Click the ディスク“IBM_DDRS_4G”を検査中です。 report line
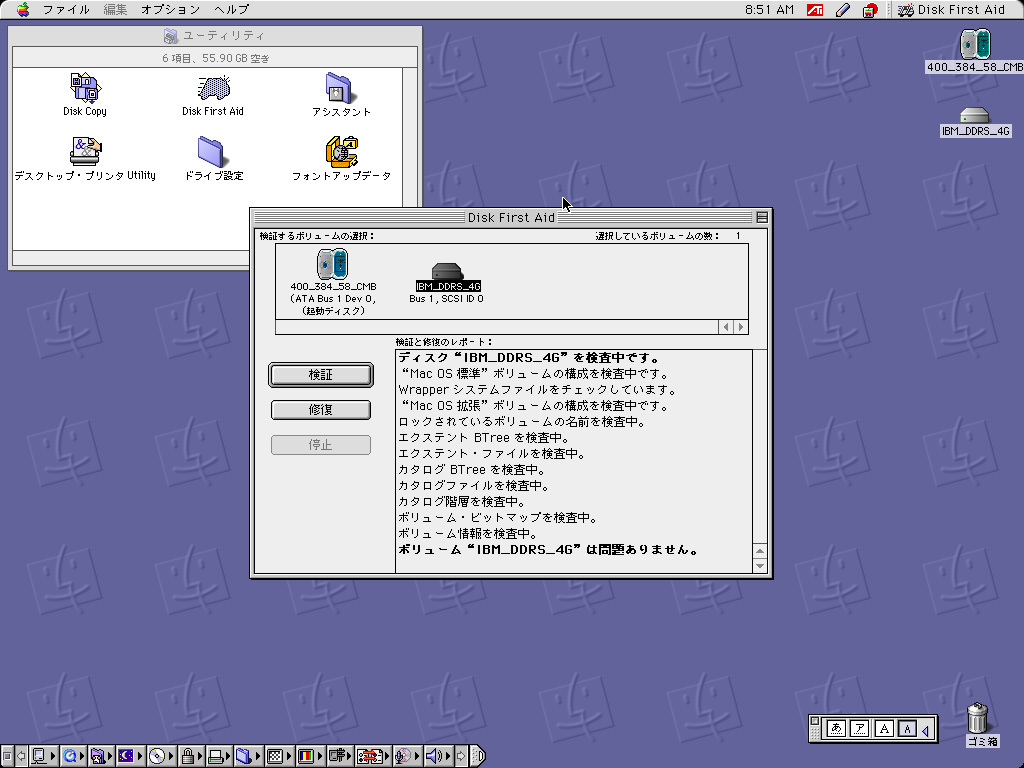 530,358
